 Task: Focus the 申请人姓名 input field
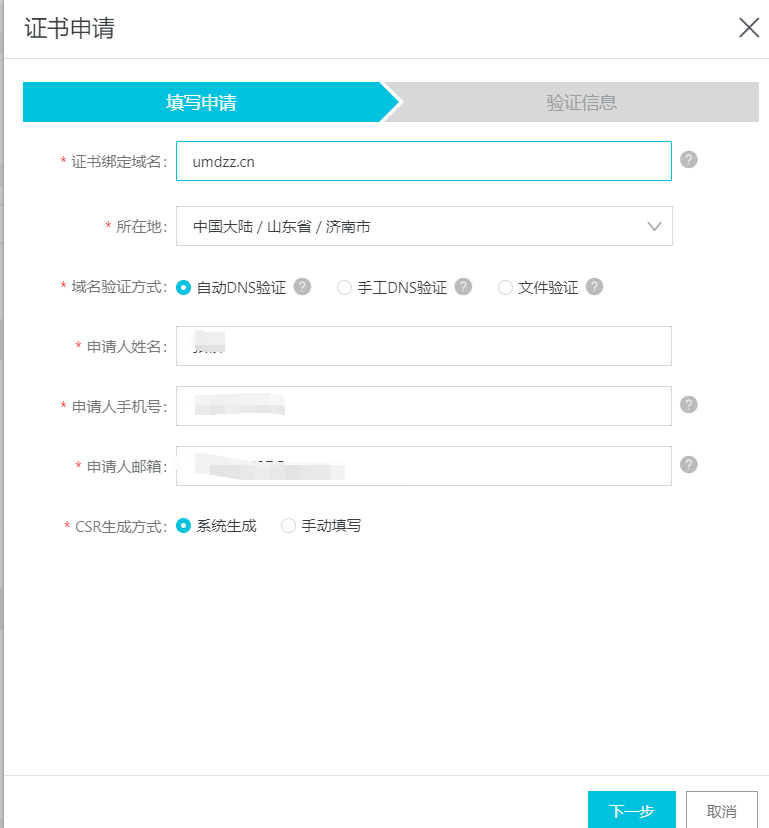point(424,346)
